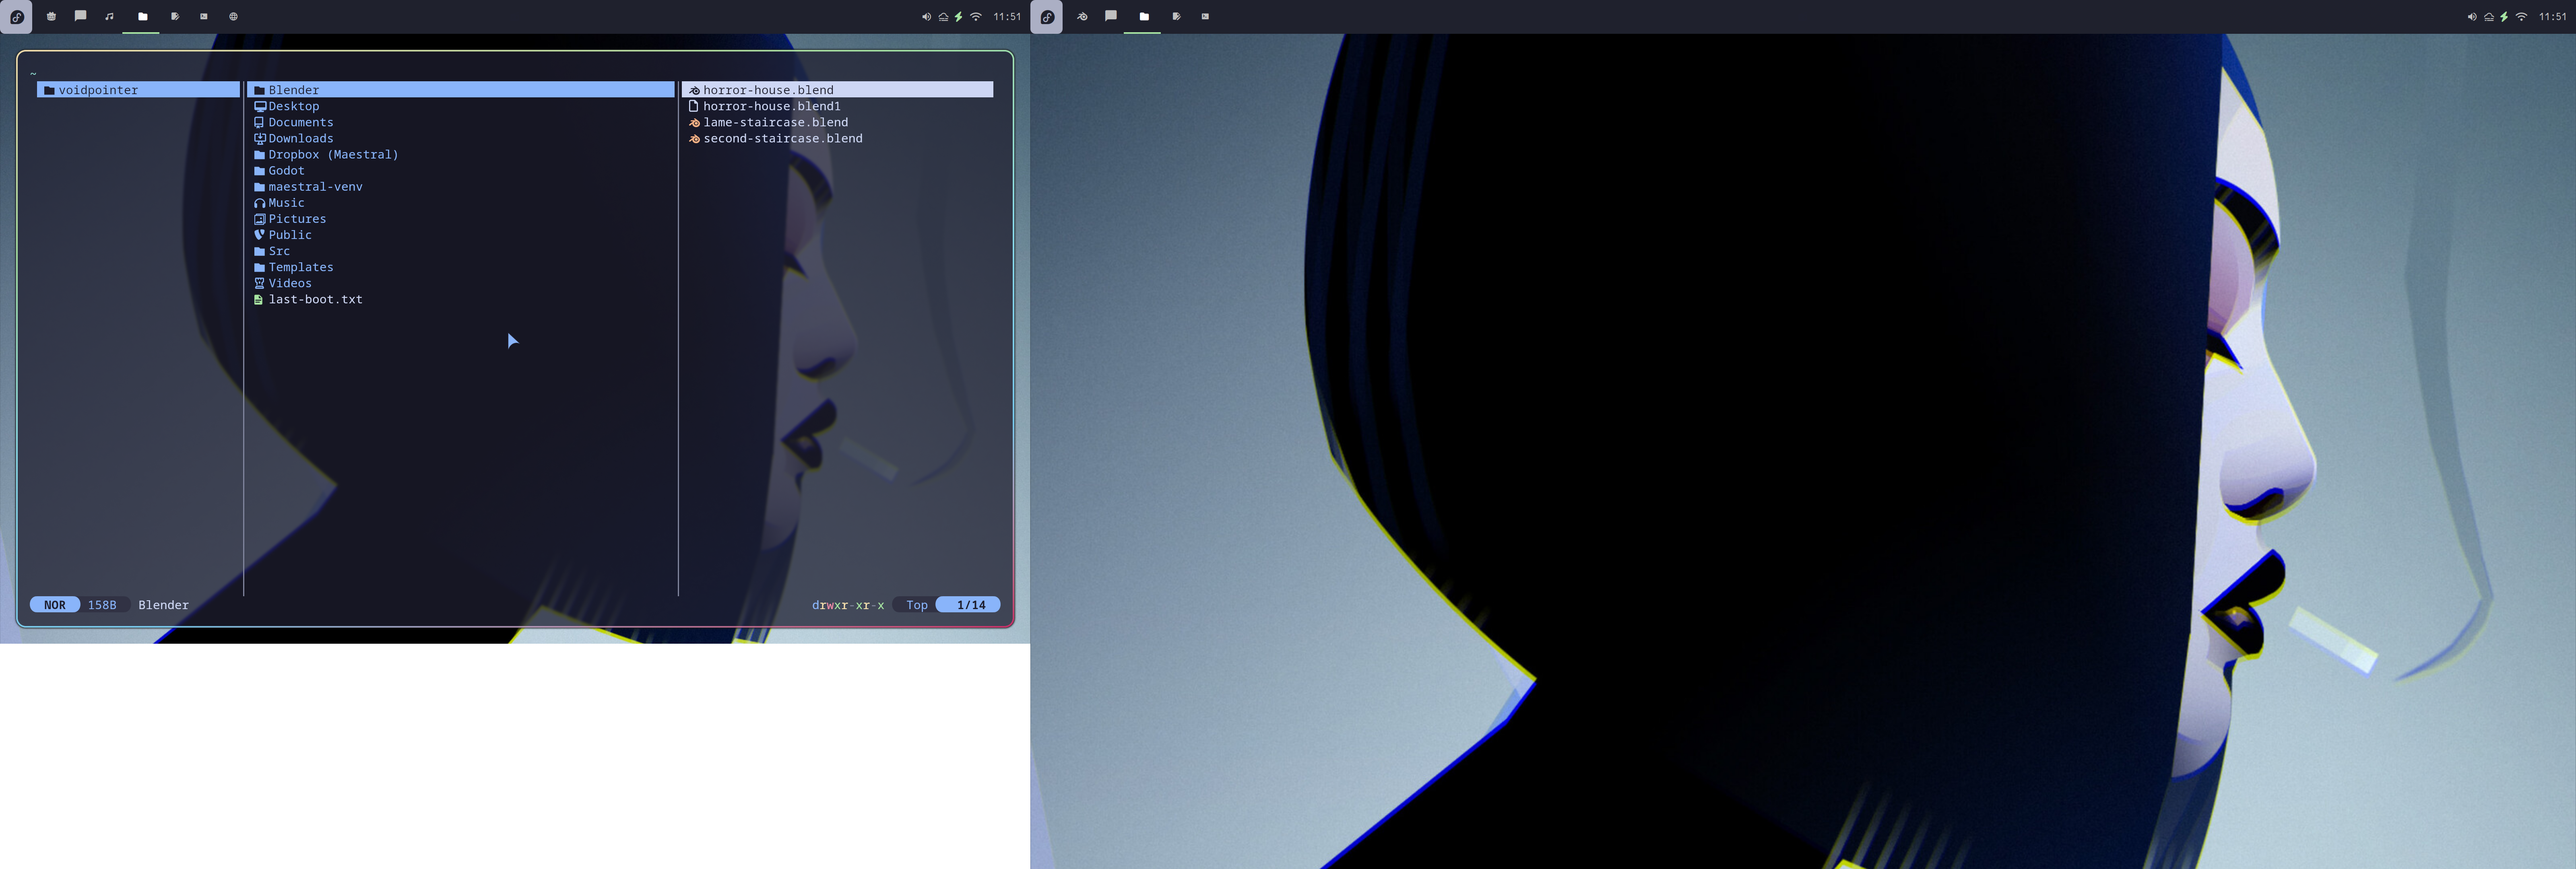This screenshot has width=2576, height=869.
Task: Click the Fedora logo on left monitor bar
Action: [17, 17]
